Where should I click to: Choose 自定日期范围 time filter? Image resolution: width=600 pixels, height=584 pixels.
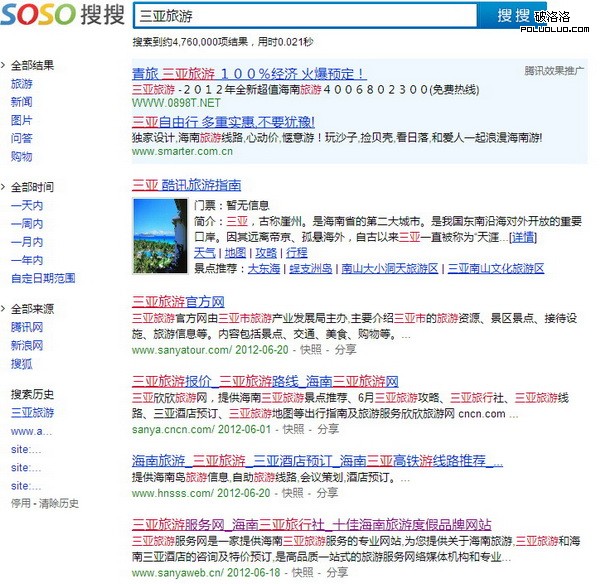(42, 277)
